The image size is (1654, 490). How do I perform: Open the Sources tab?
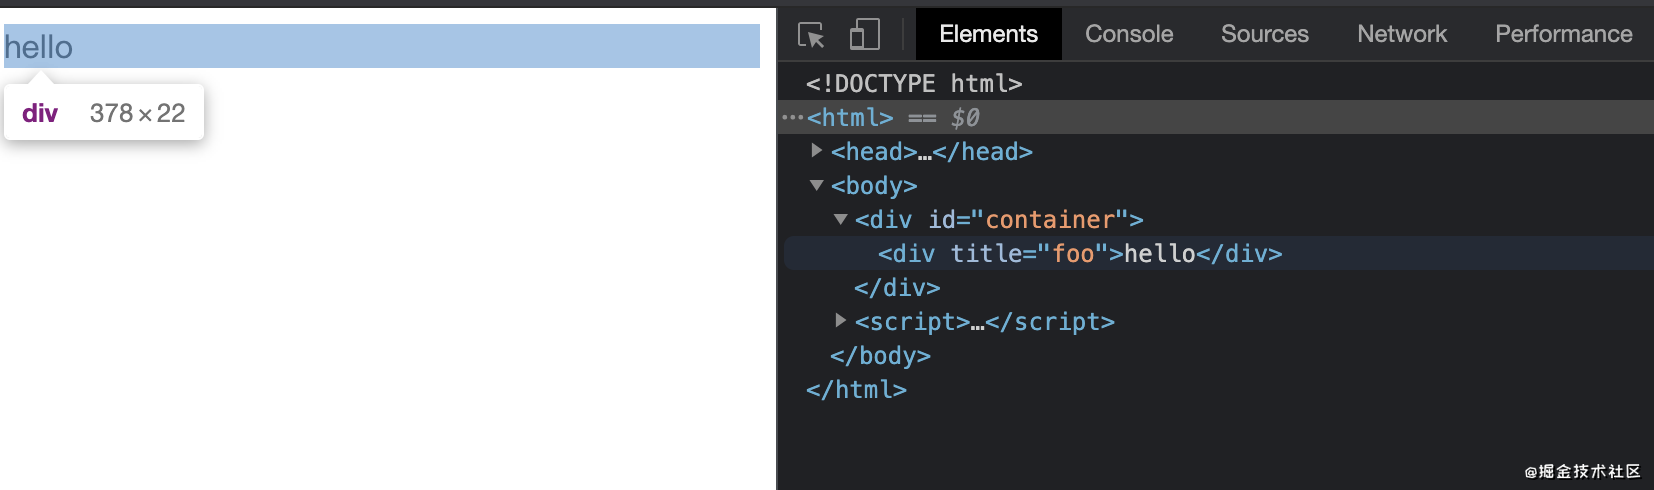pyautogui.click(x=1264, y=34)
